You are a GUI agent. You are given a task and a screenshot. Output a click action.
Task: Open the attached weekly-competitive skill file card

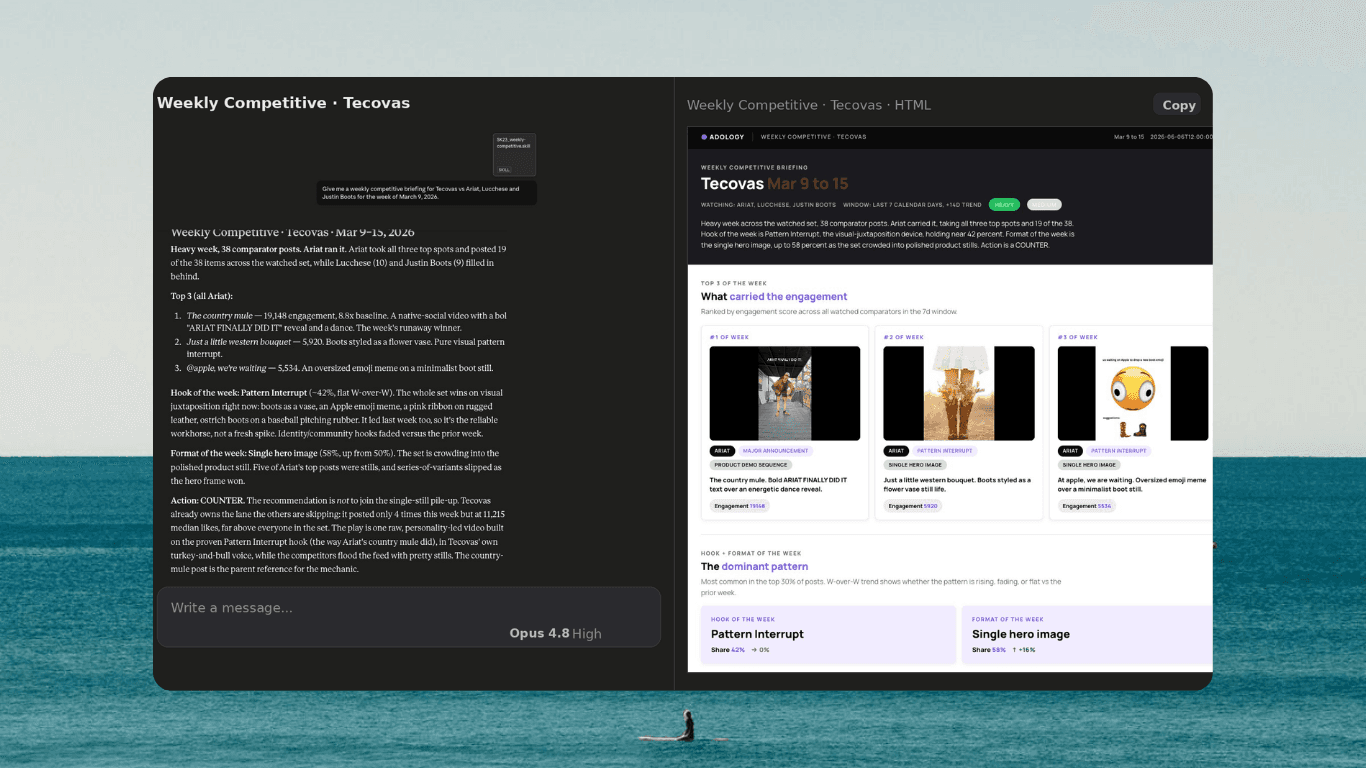514,155
